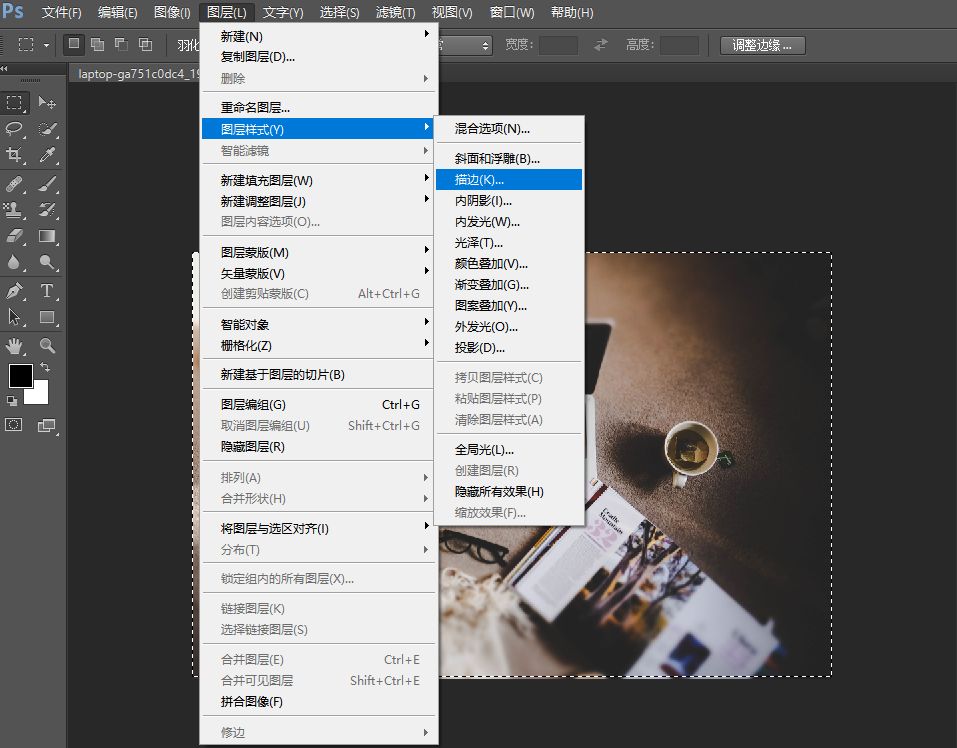Choose 描边(K)... layer style
The height and width of the screenshot is (748, 957).
coord(509,179)
